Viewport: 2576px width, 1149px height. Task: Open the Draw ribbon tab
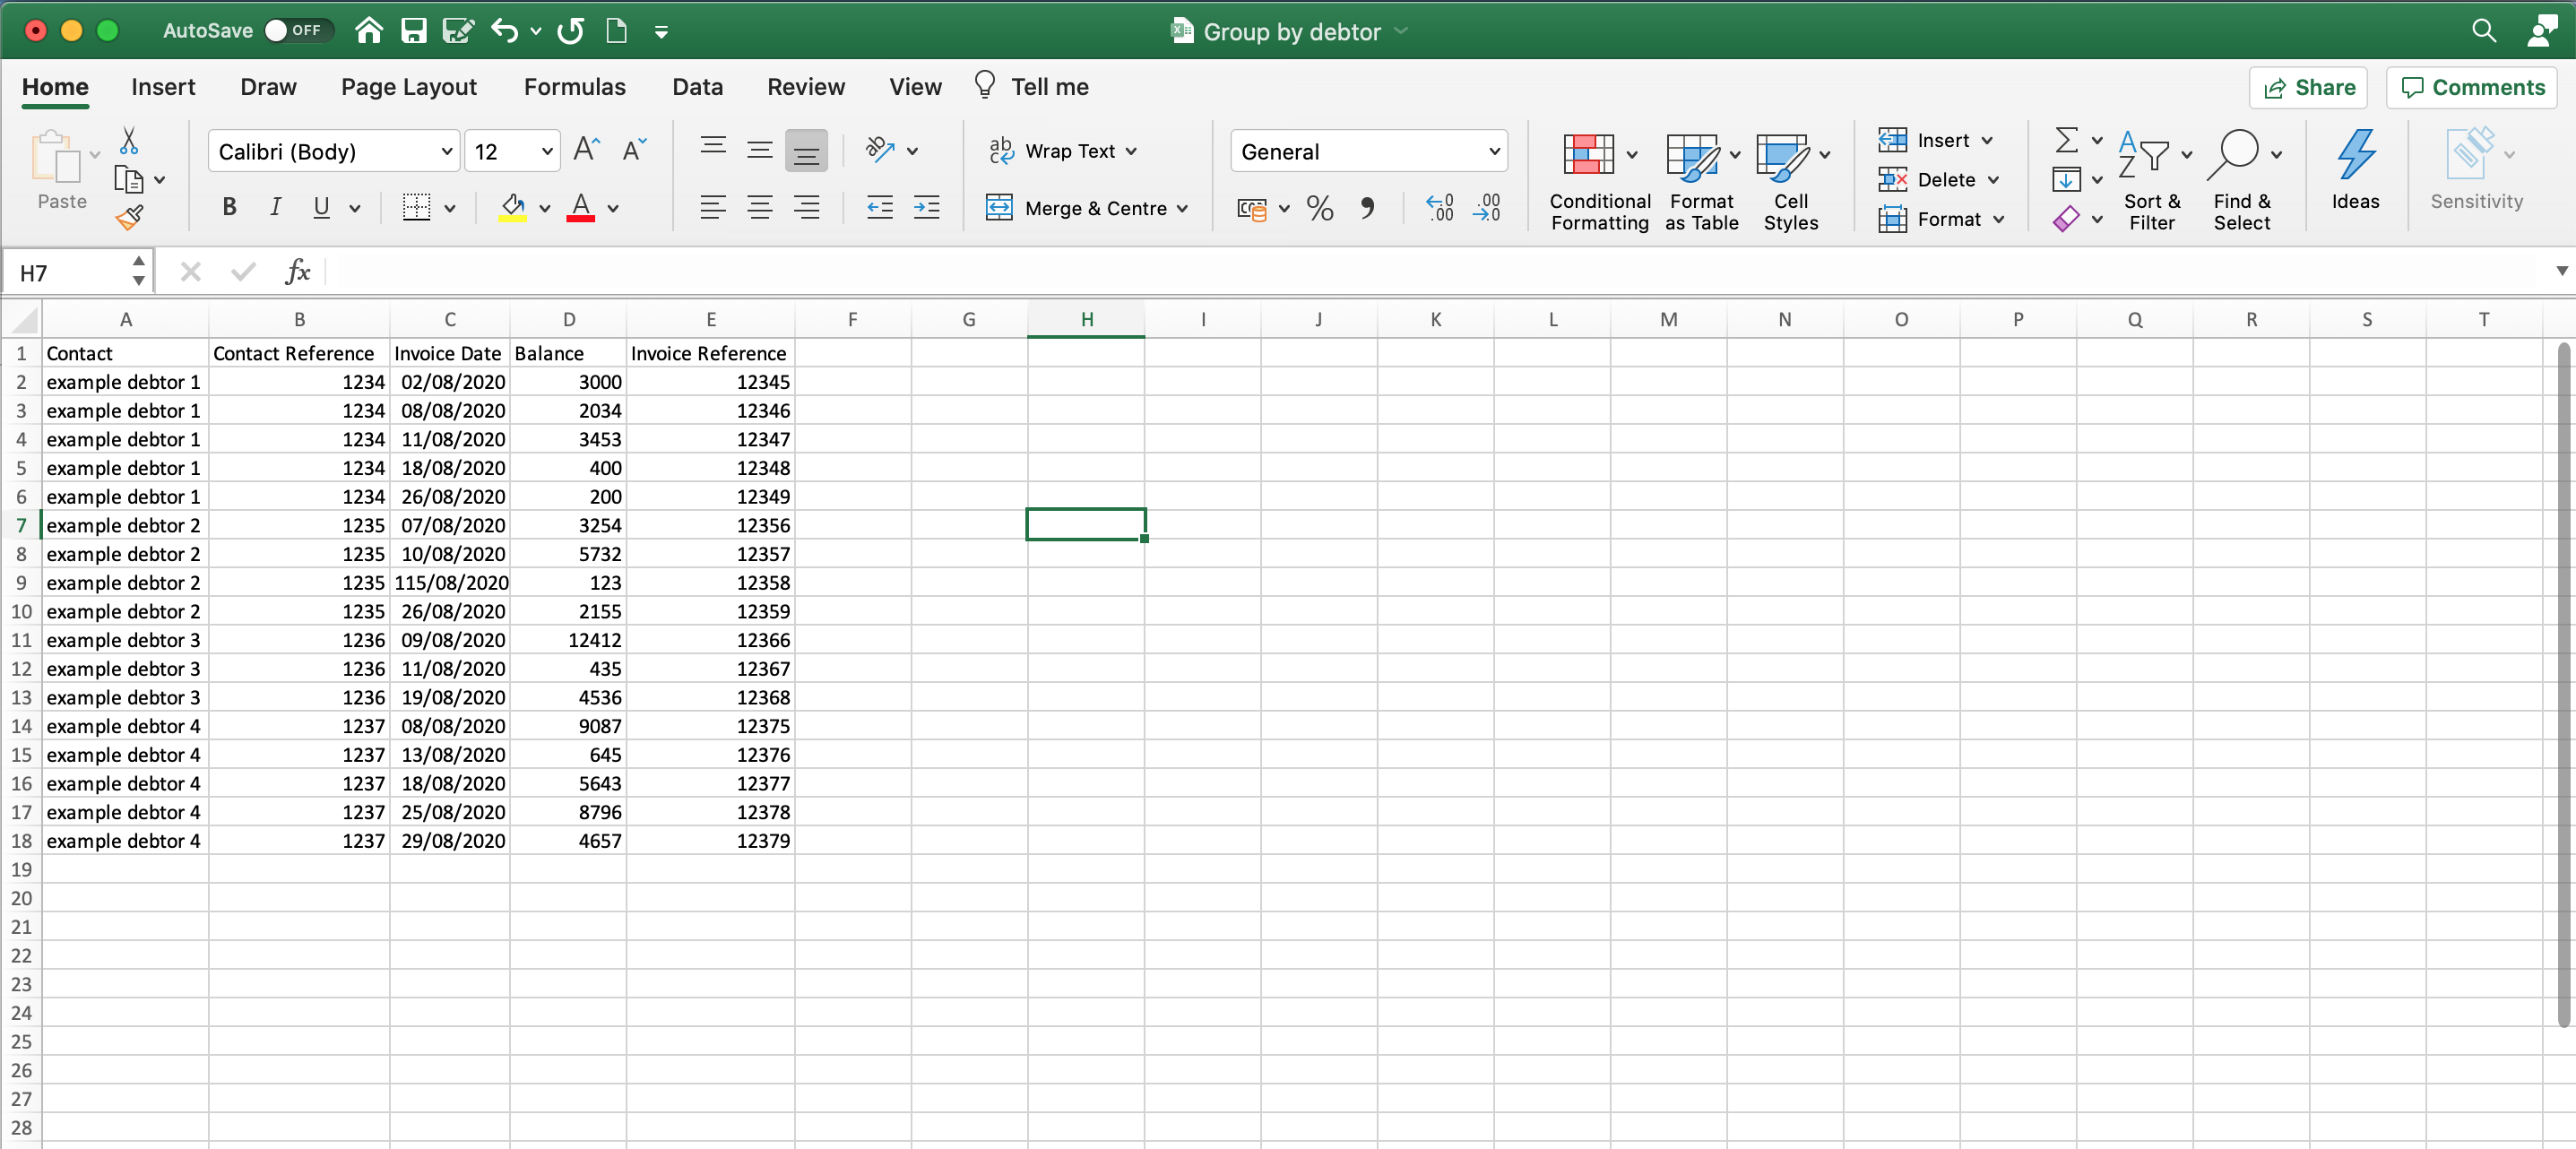(268, 87)
